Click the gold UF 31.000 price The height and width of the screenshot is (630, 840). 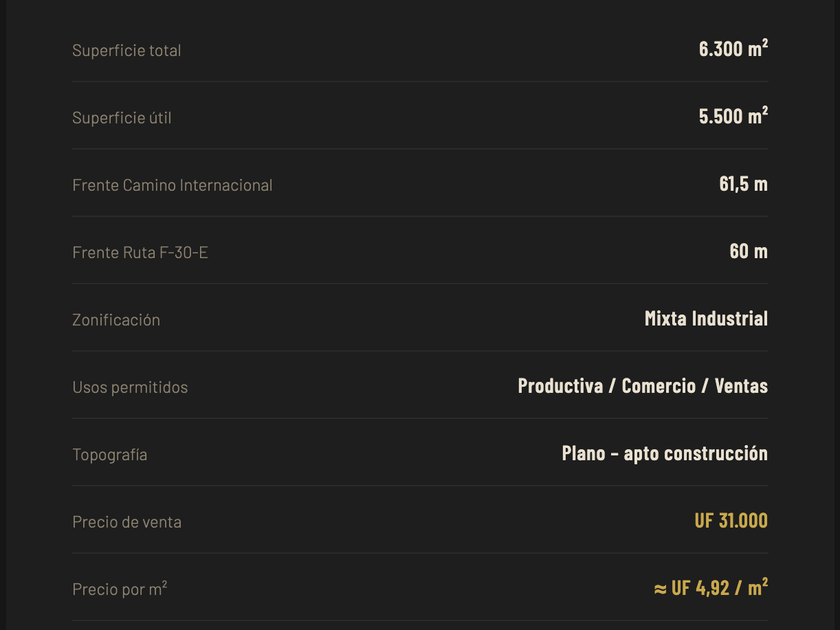[x=731, y=521]
